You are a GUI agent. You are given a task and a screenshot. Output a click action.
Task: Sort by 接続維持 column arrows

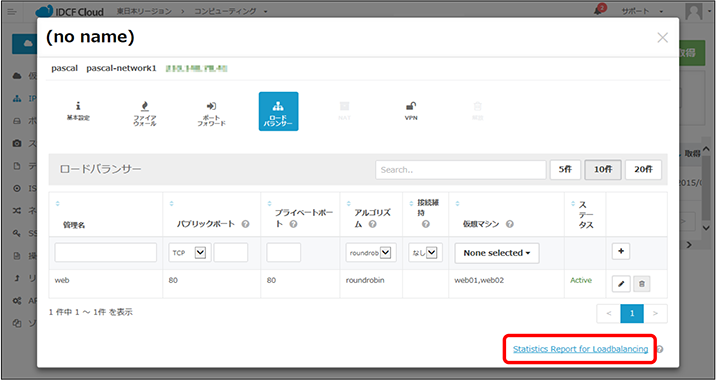click(x=411, y=204)
